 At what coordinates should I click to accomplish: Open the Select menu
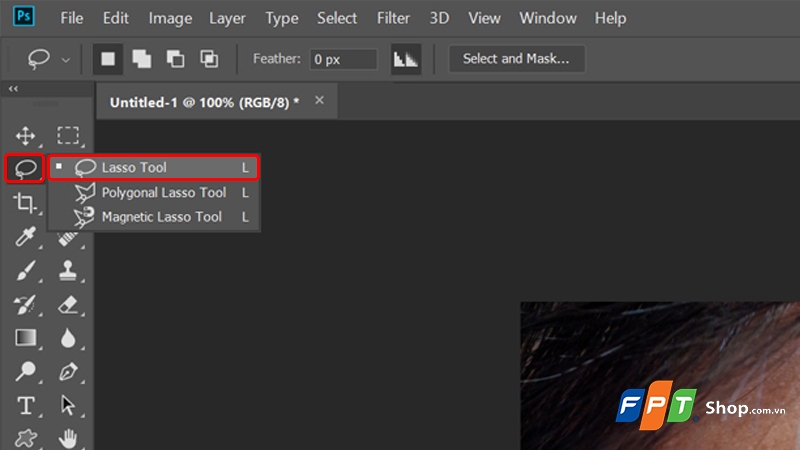point(337,18)
